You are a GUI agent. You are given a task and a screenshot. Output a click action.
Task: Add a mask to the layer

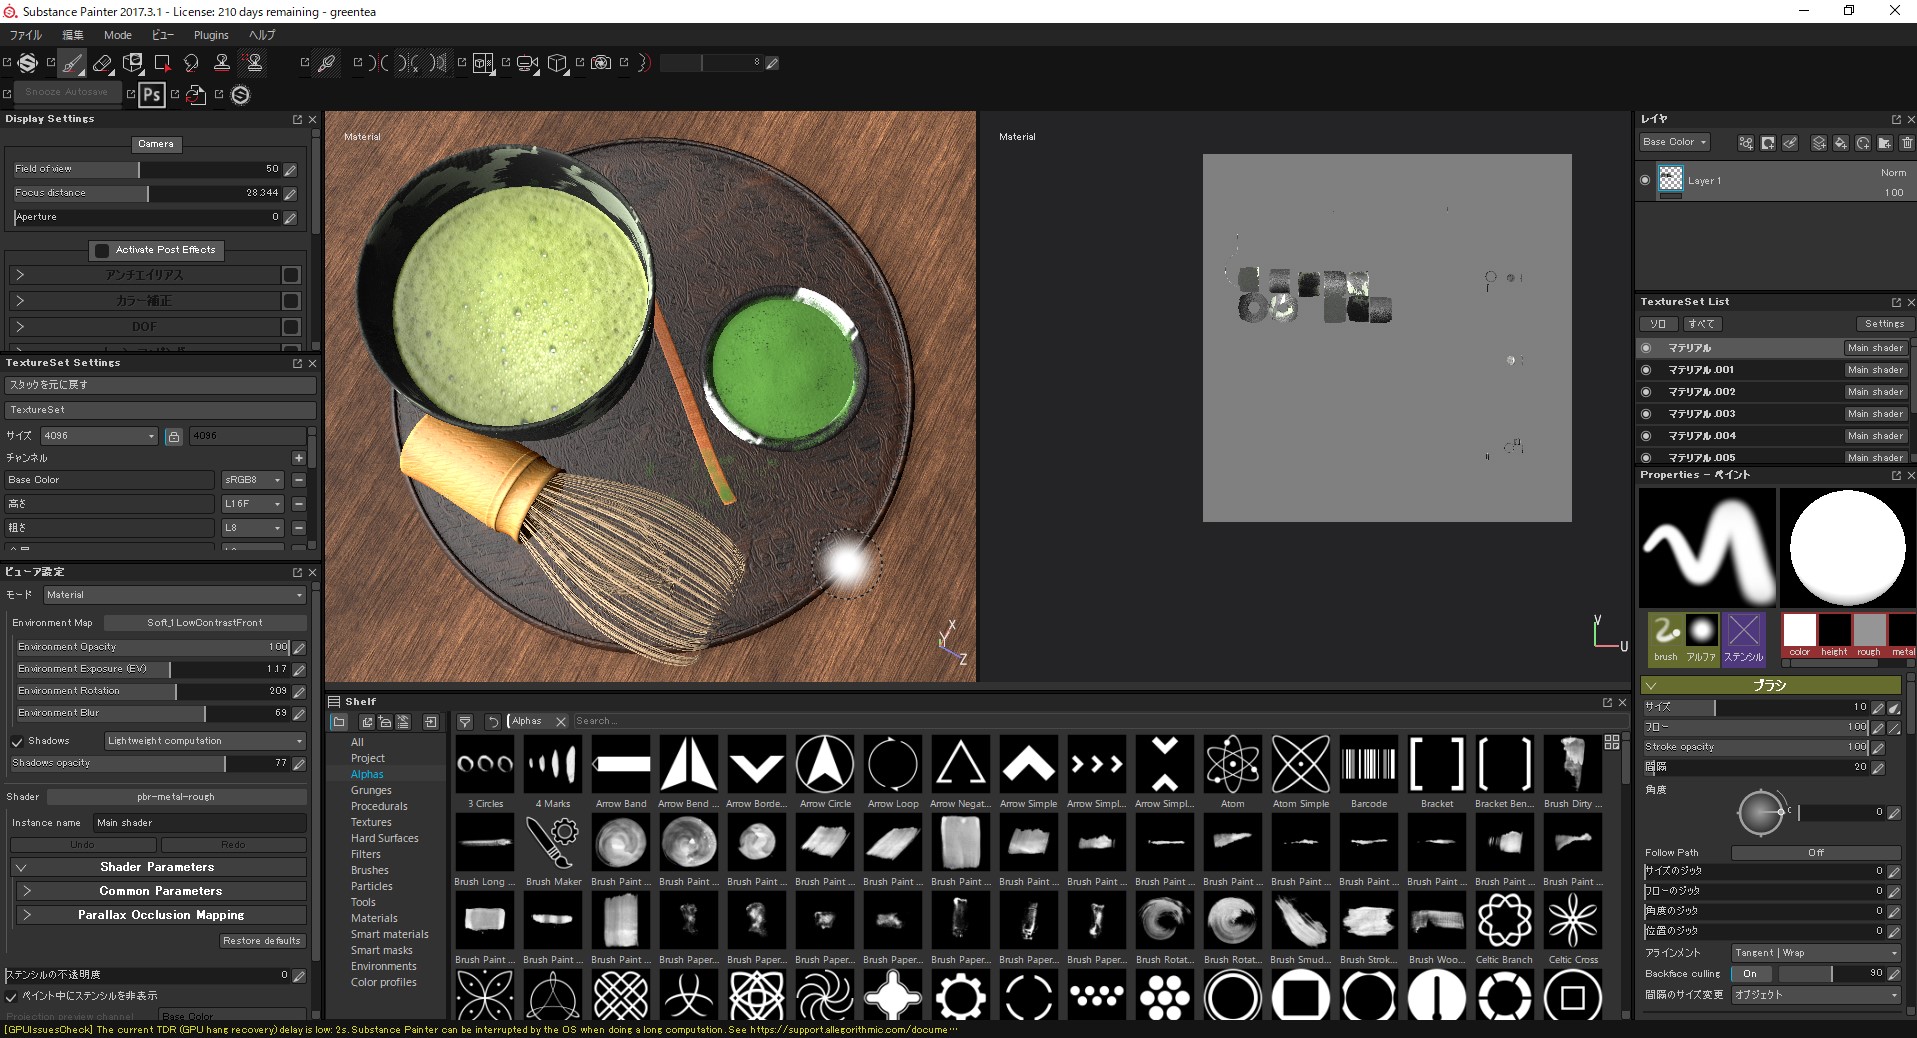[x=1768, y=143]
